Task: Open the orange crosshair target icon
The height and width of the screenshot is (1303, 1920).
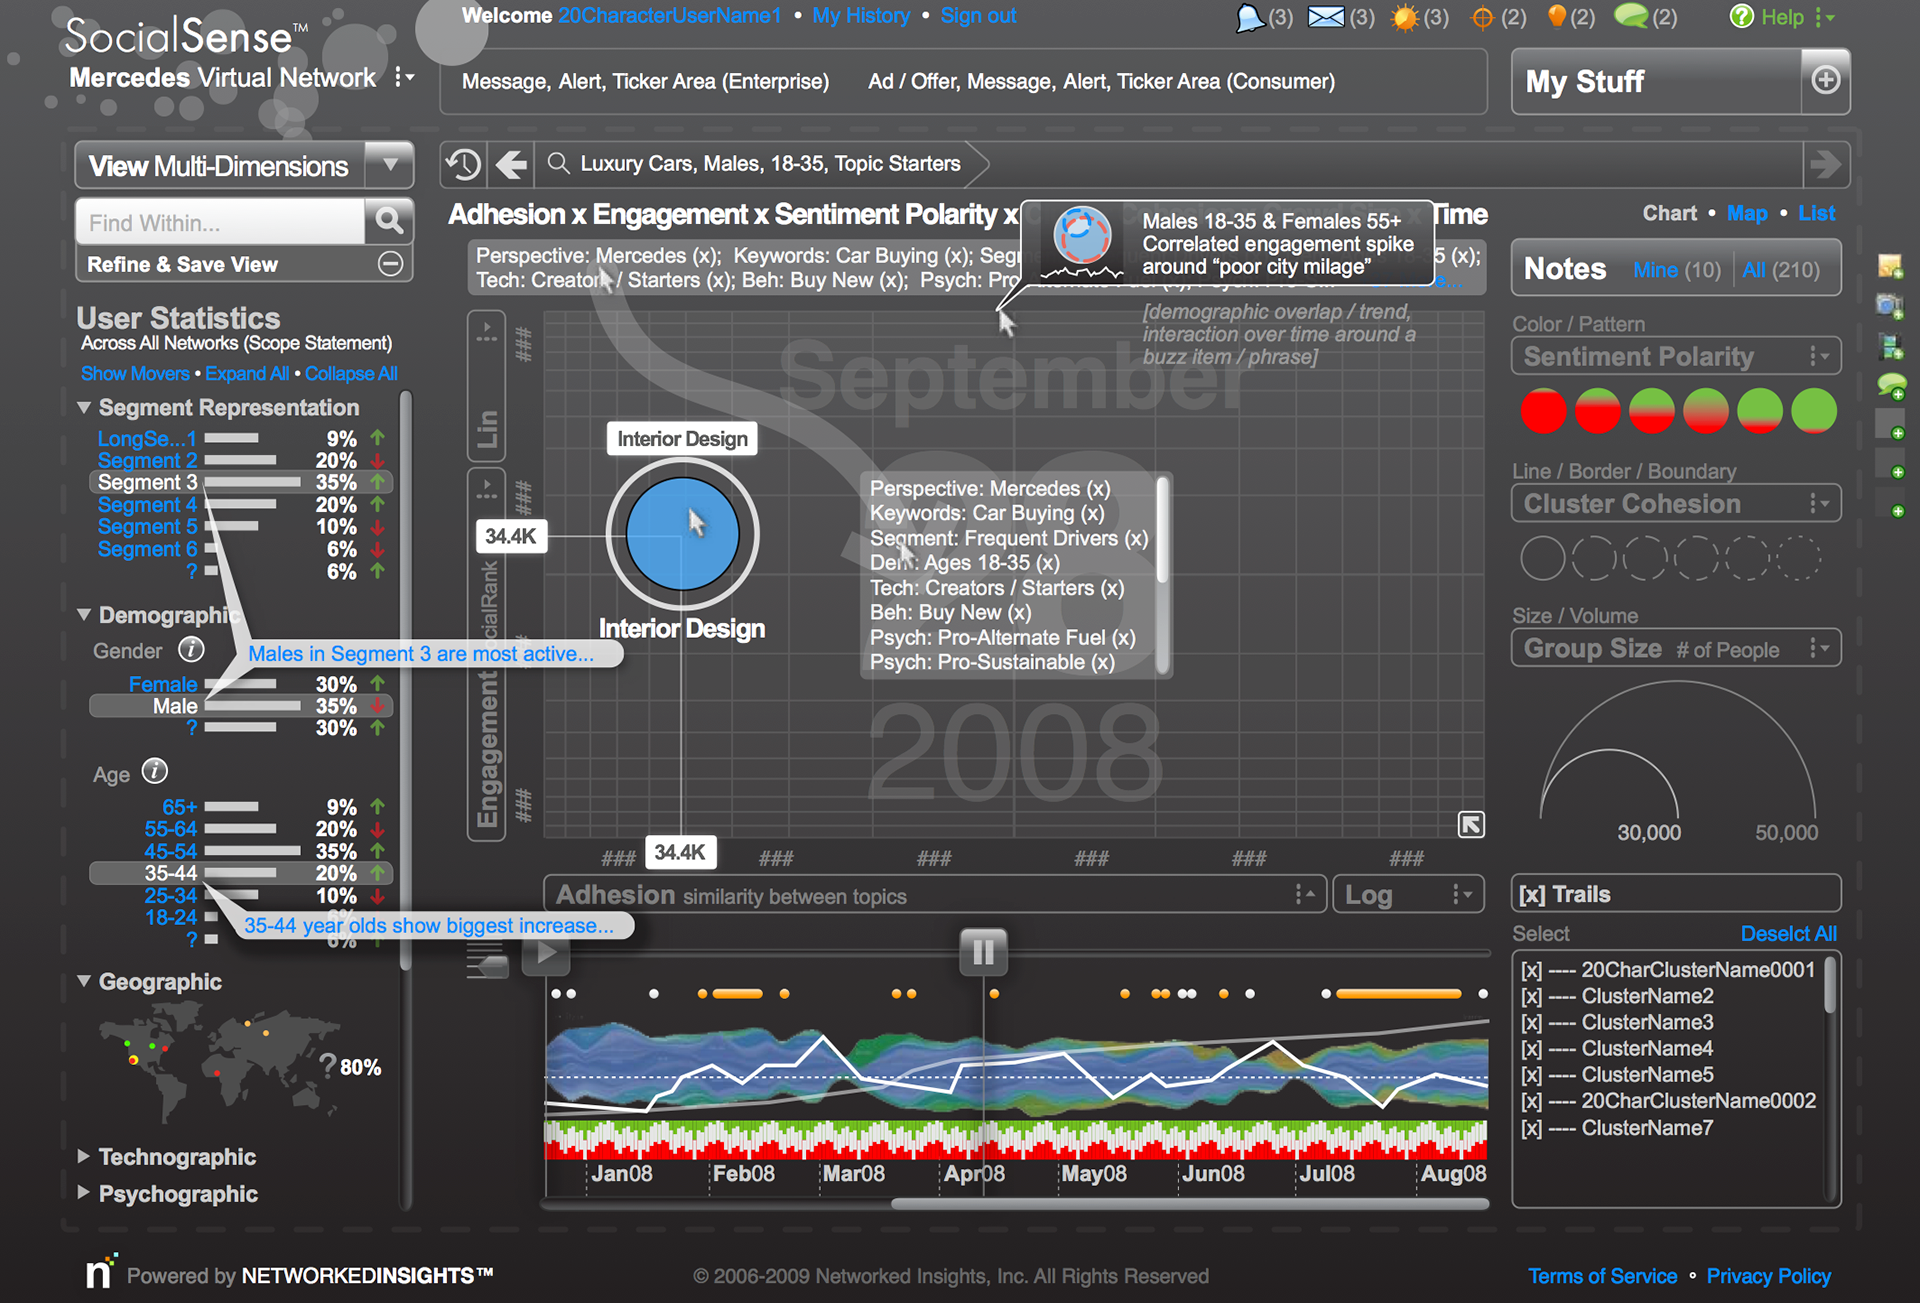Action: pos(1482,17)
